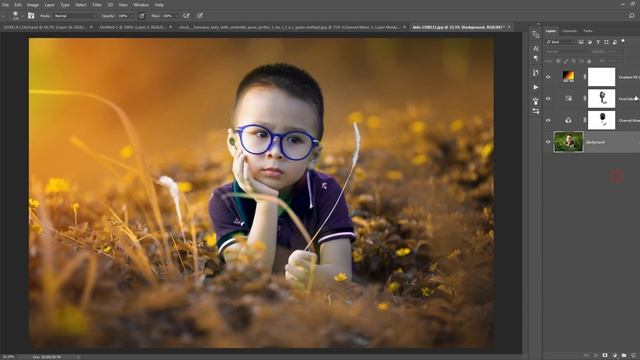The width and height of the screenshot is (640, 360).
Task: Open the Image menu
Action: coord(33,5)
